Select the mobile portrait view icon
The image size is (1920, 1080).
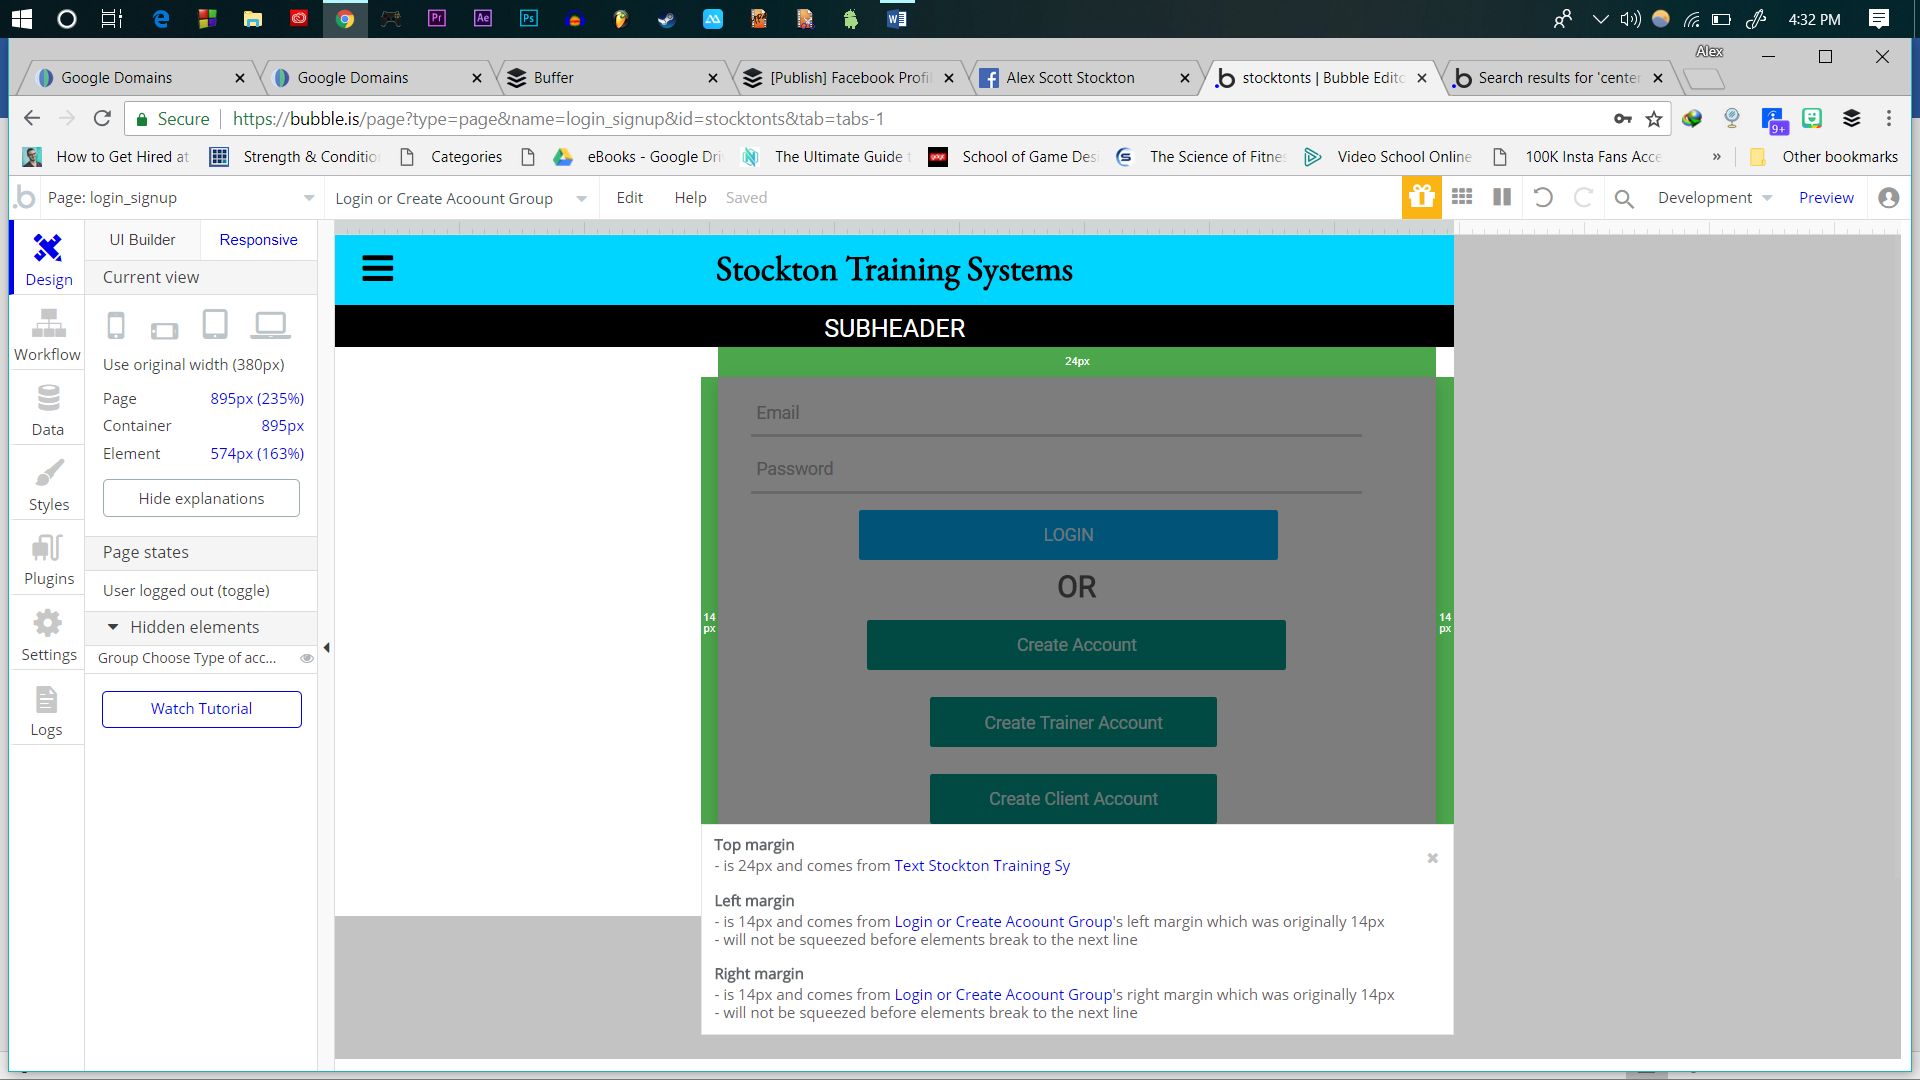[x=116, y=325]
